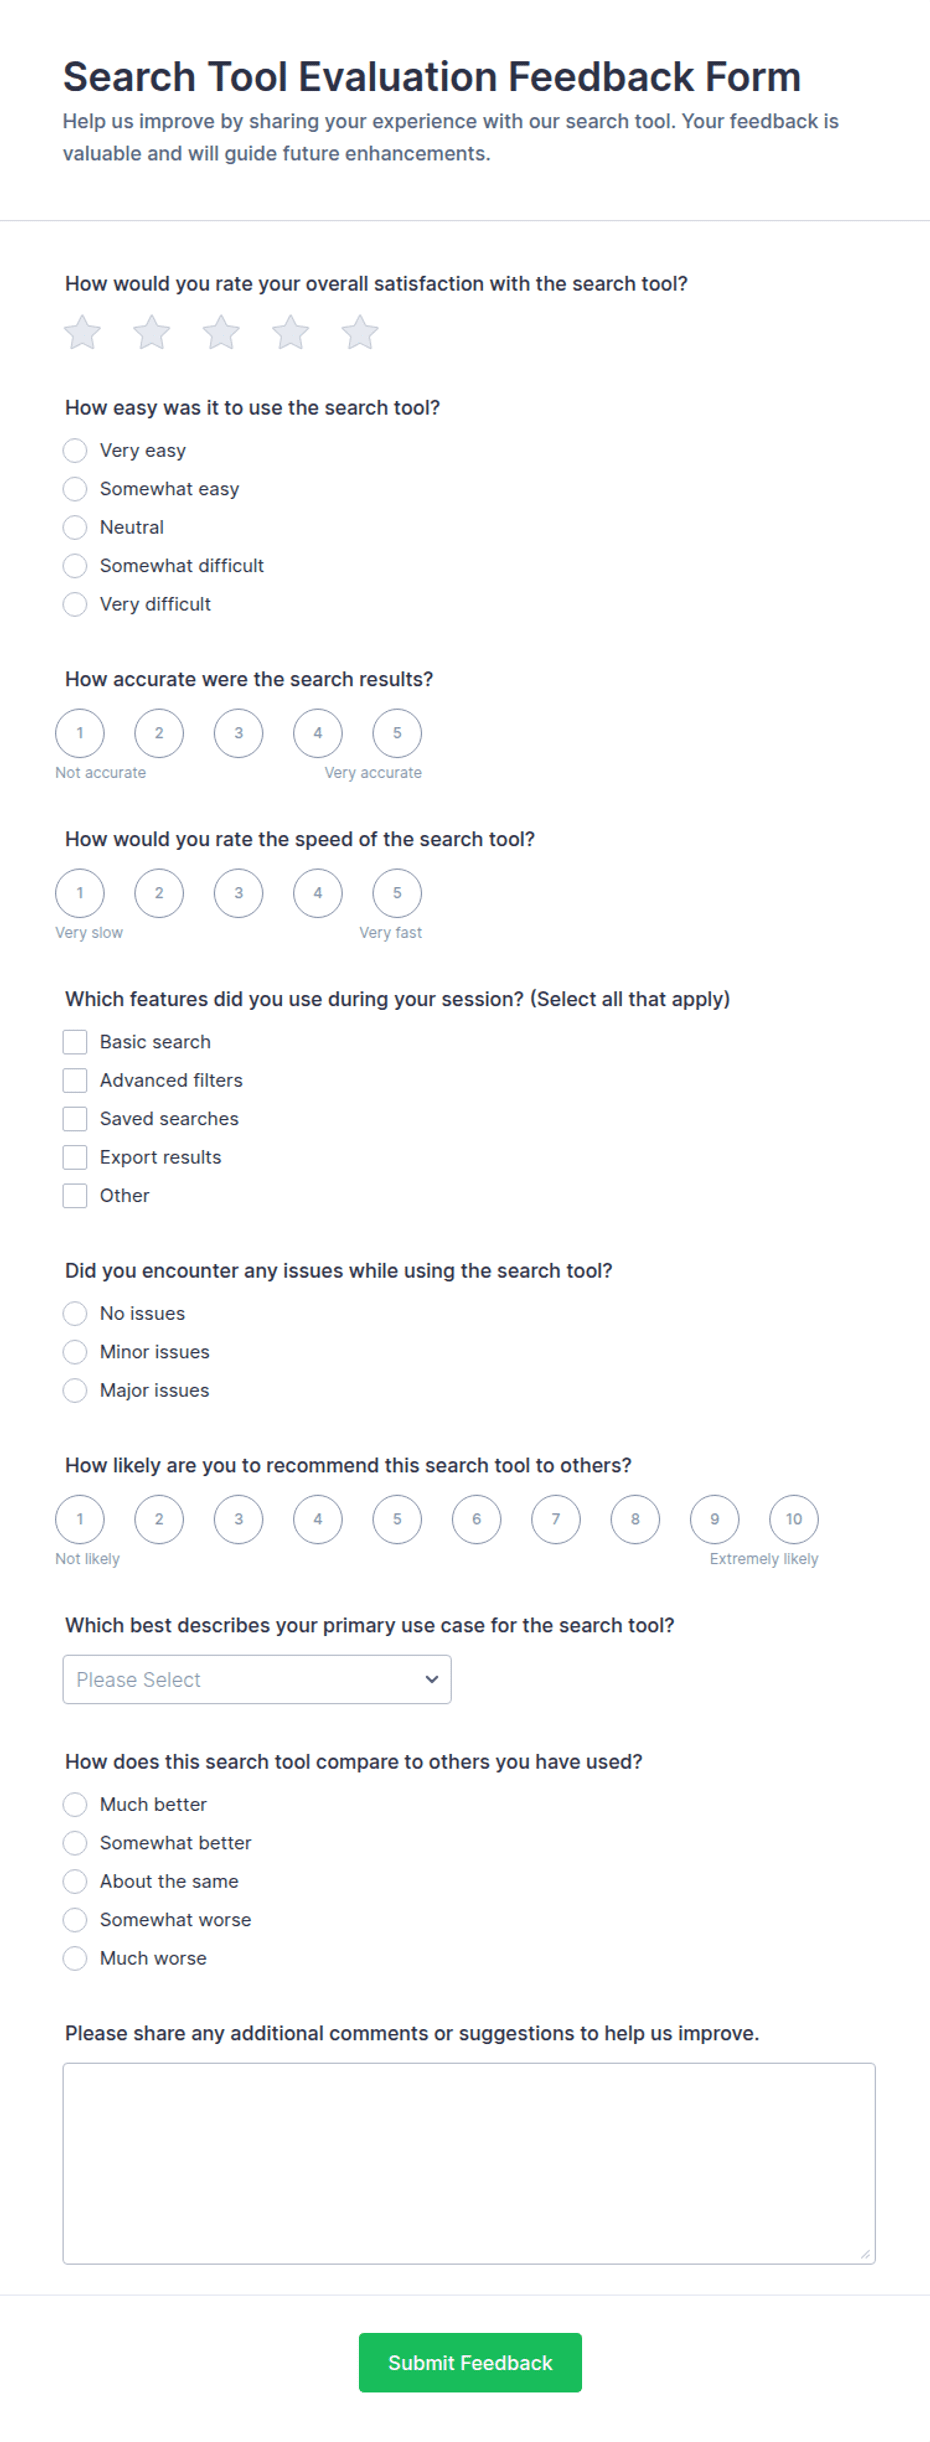
Task: Set search speed rating to 5
Action: [x=397, y=893]
